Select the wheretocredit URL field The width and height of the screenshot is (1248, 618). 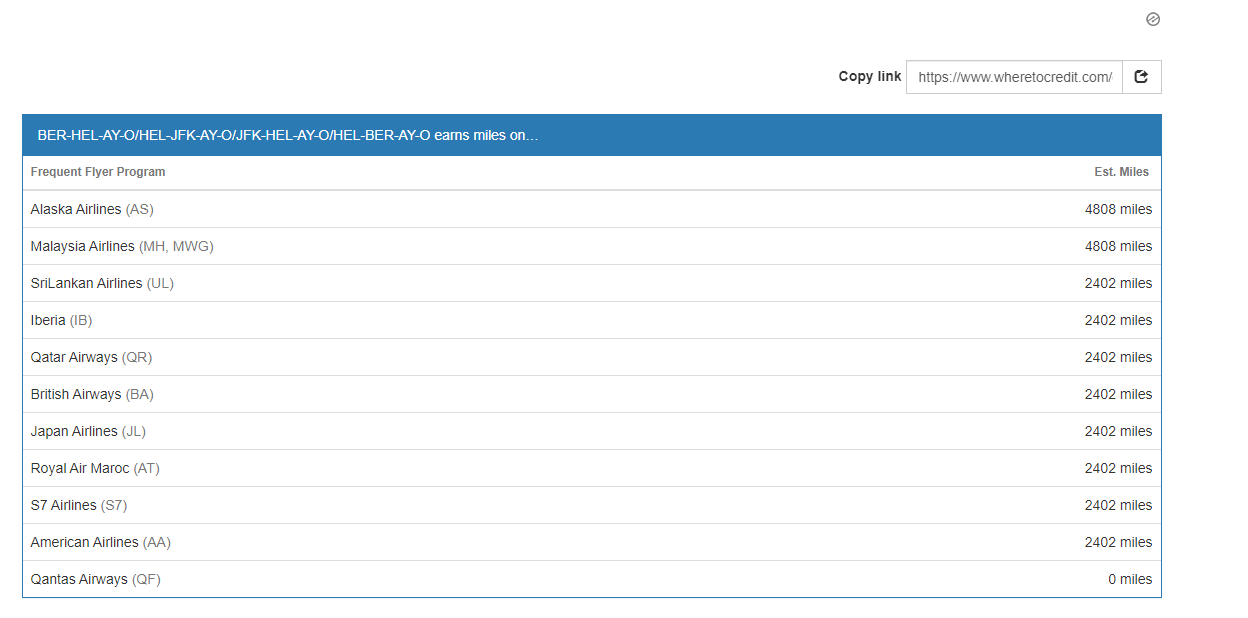click(x=1014, y=77)
